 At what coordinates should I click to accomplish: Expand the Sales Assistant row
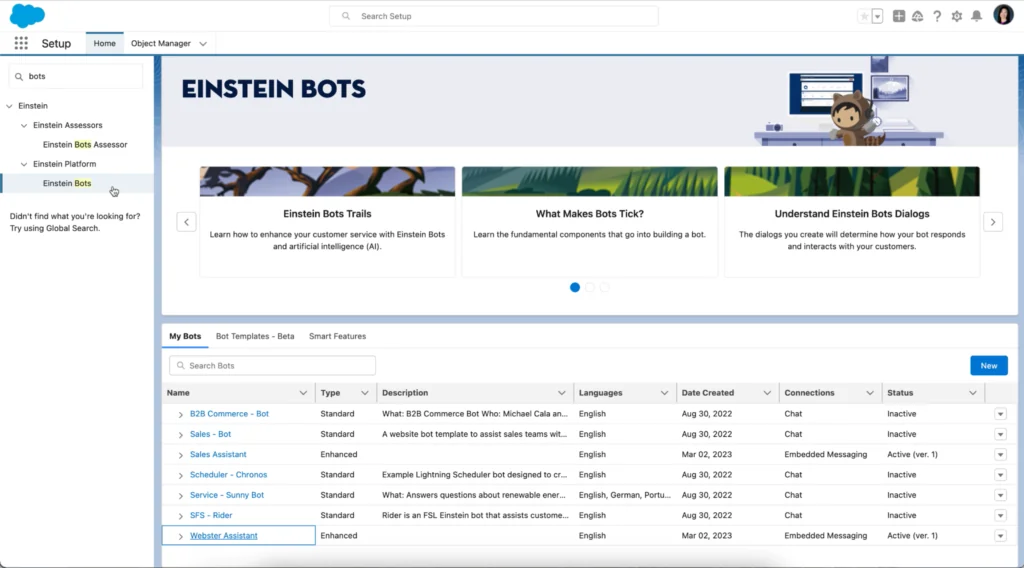(x=181, y=455)
